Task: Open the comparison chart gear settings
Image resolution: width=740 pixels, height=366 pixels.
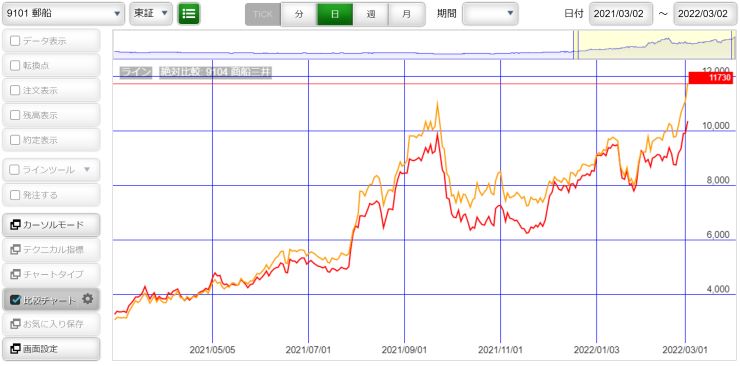Action: click(x=88, y=299)
